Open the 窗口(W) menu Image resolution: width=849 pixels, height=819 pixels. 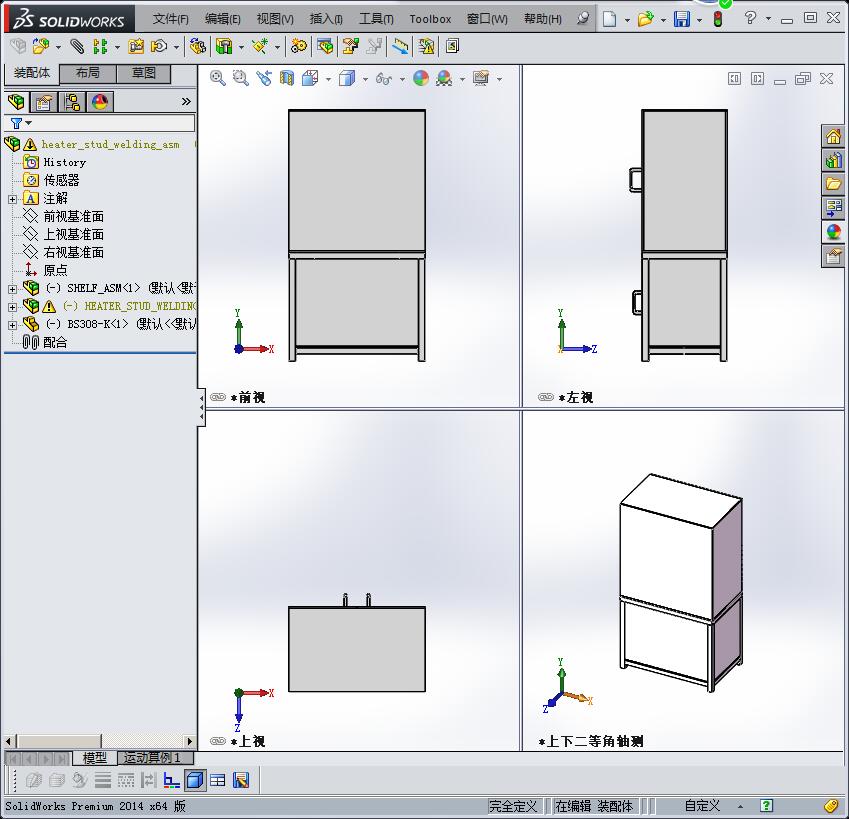coord(487,19)
